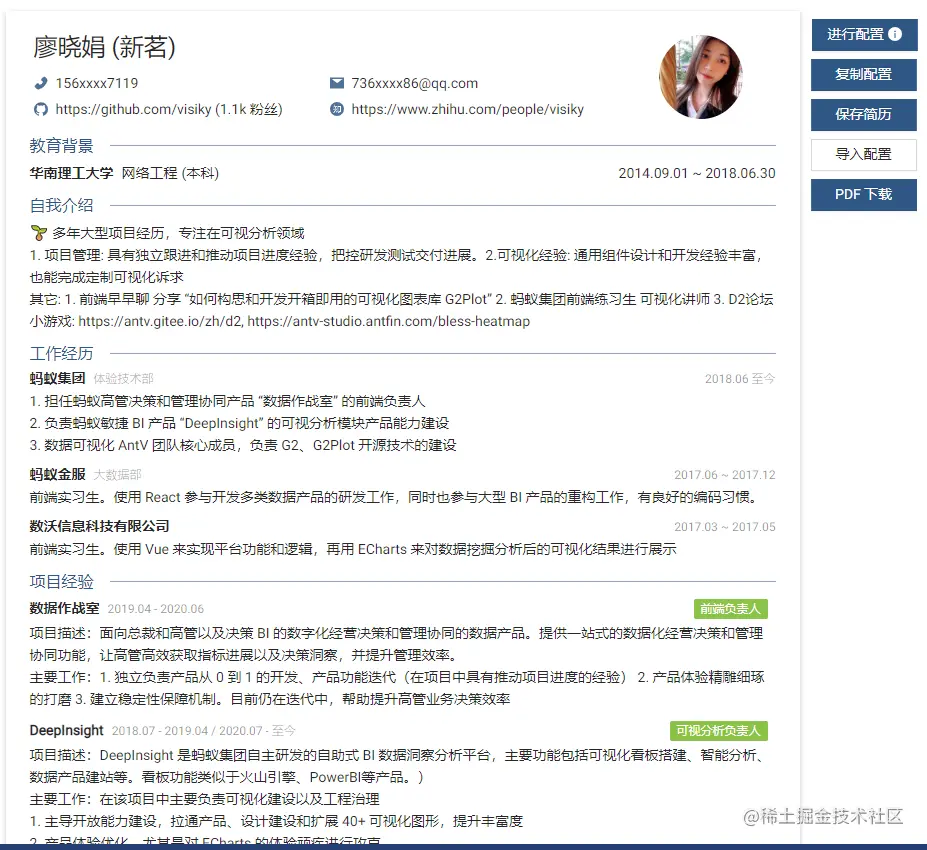The height and width of the screenshot is (850, 927).
Task: Click the 保存简历 button
Action: pos(863,115)
